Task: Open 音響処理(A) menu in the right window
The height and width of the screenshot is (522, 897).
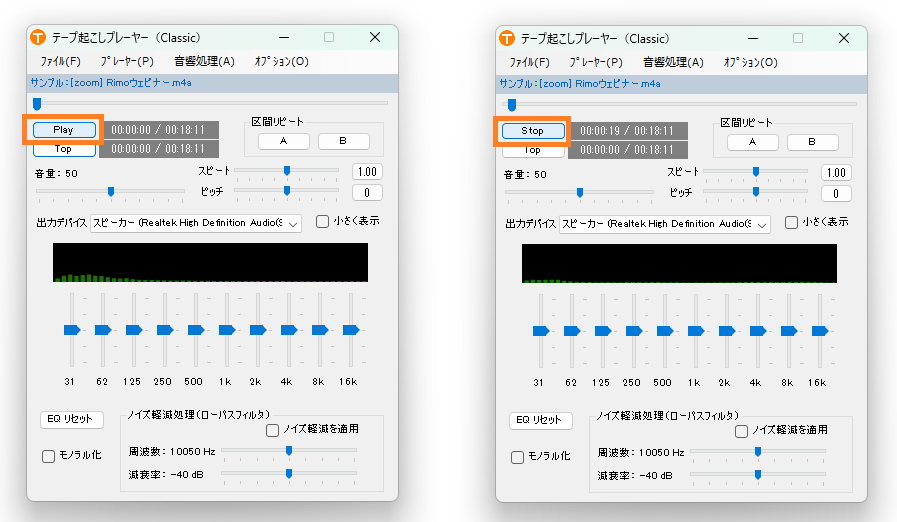Action: pos(673,62)
